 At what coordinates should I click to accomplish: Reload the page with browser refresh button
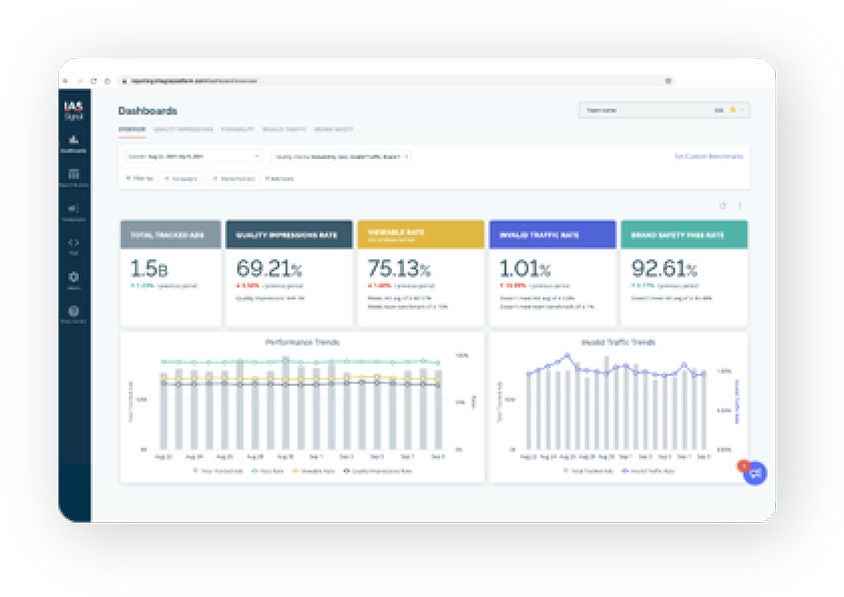pos(94,80)
